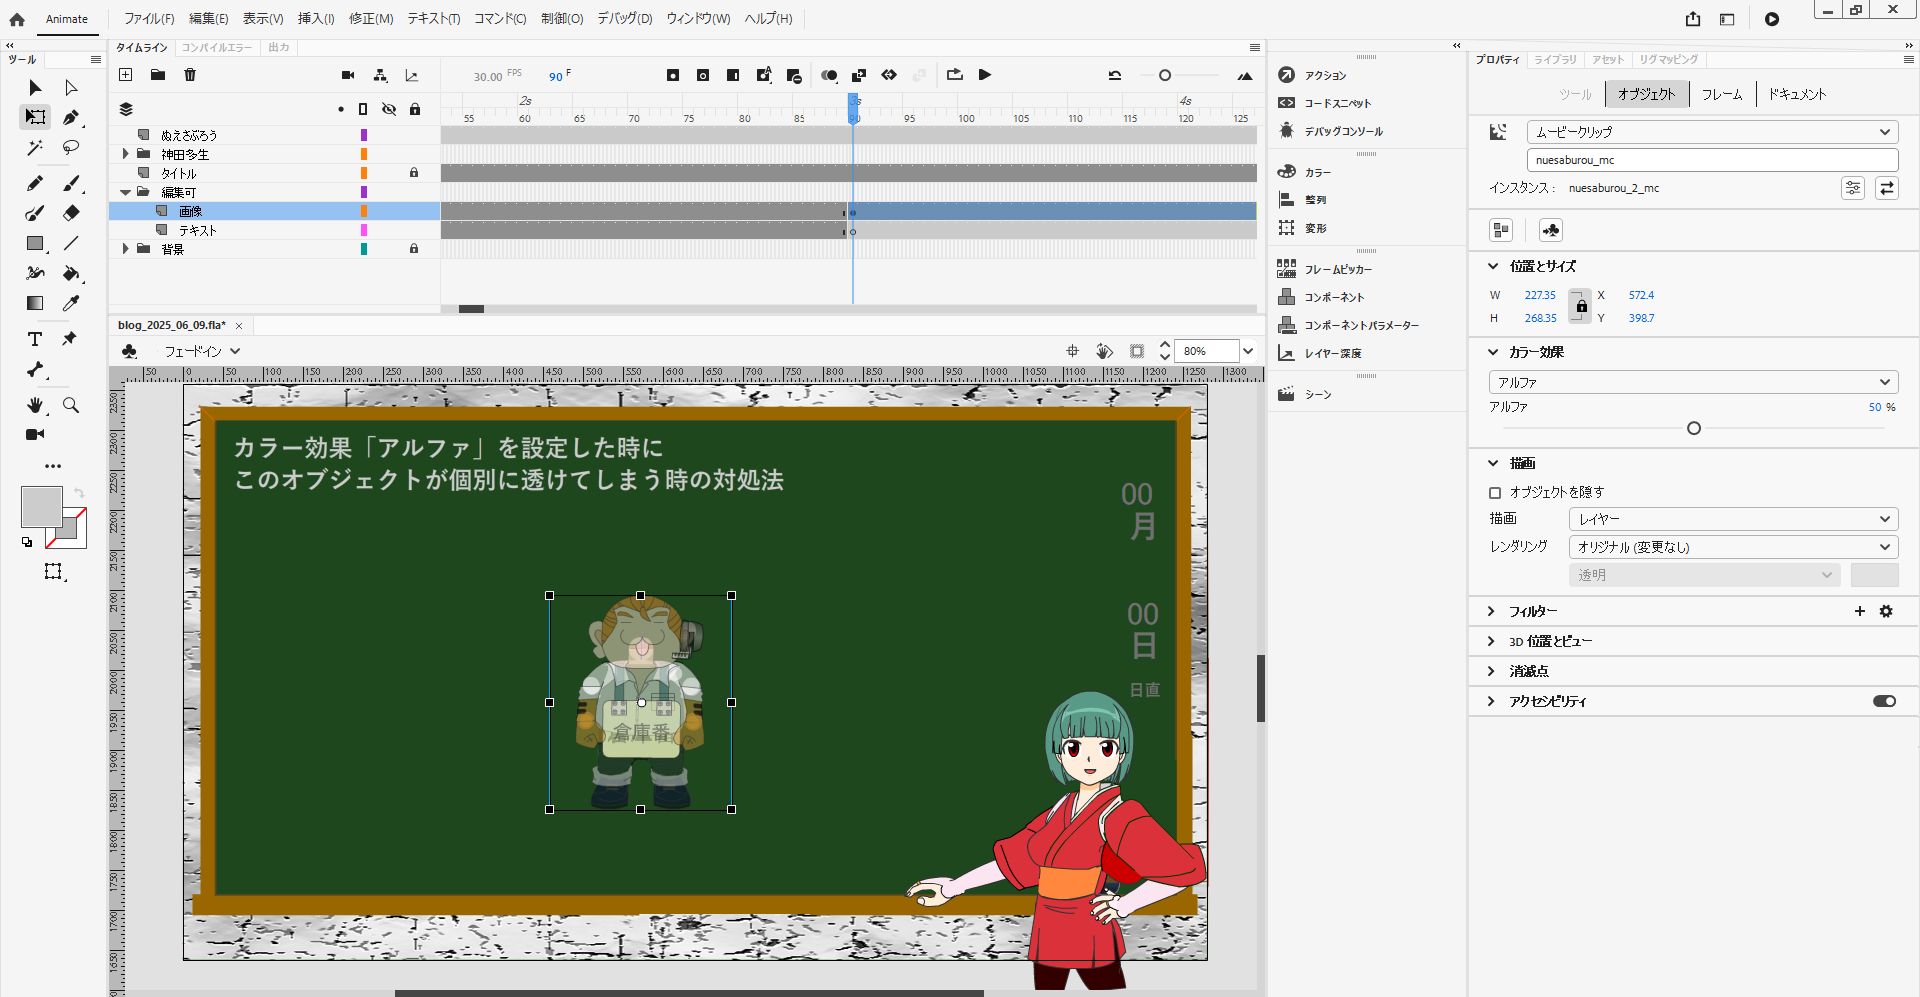Image resolution: width=1920 pixels, height=997 pixels.
Task: Enable onion skin in the timeline
Action: click(x=829, y=75)
